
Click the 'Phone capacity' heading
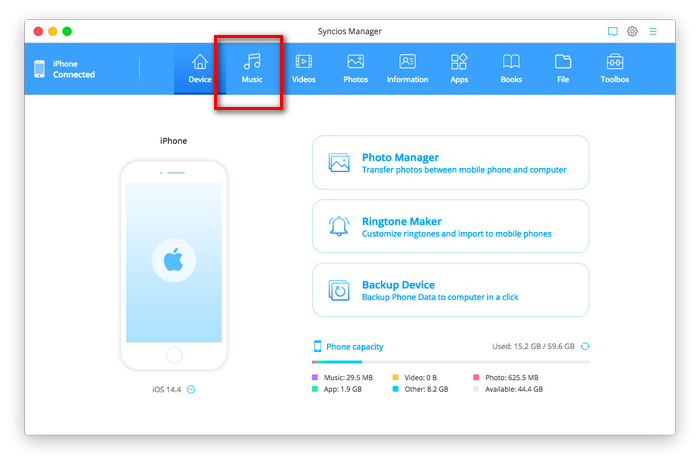(x=354, y=347)
